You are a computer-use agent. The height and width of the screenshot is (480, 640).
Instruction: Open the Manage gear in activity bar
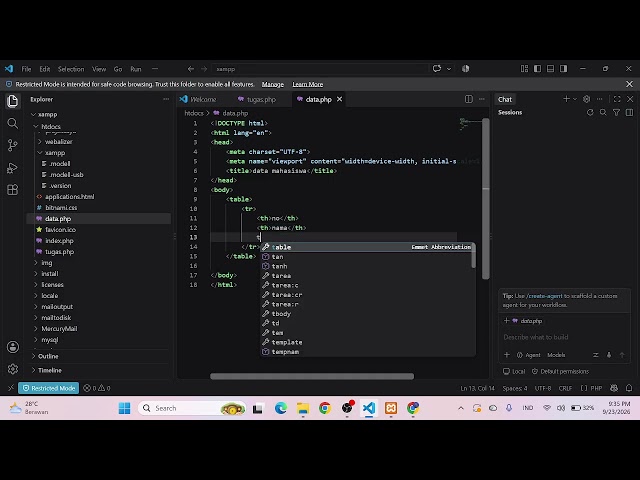pos(13,369)
